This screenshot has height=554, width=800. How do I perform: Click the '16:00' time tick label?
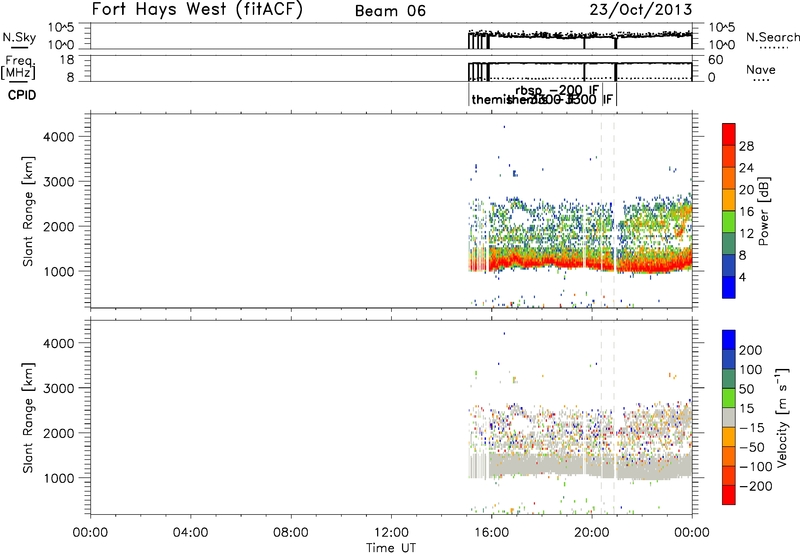pos(492,533)
